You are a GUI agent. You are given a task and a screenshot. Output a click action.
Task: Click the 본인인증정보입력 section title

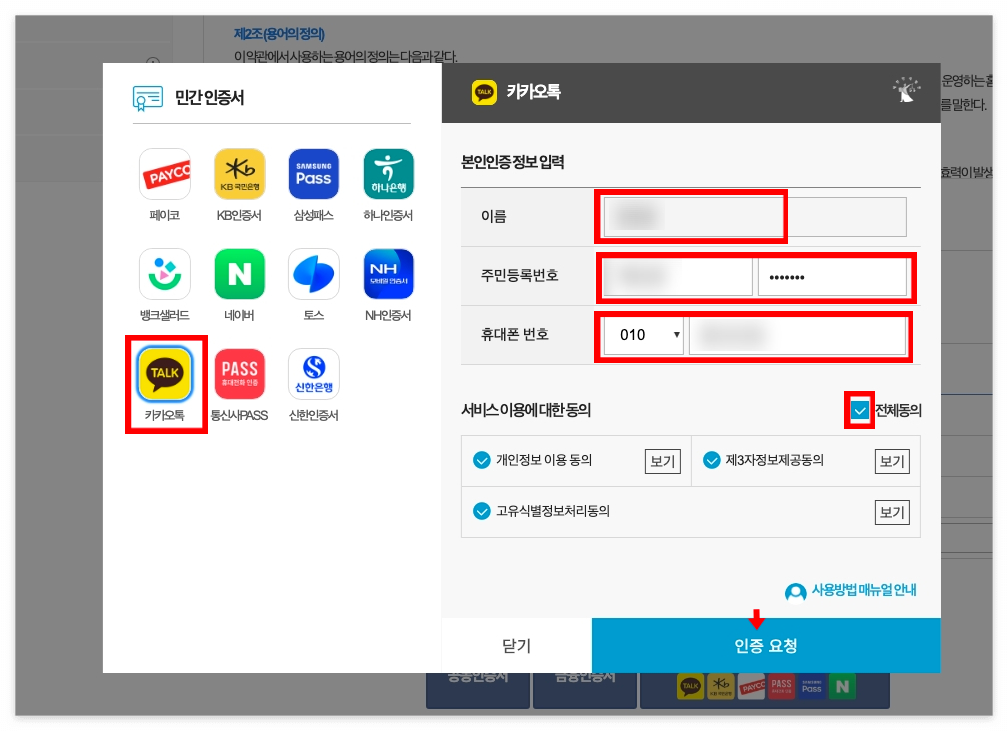point(512,162)
